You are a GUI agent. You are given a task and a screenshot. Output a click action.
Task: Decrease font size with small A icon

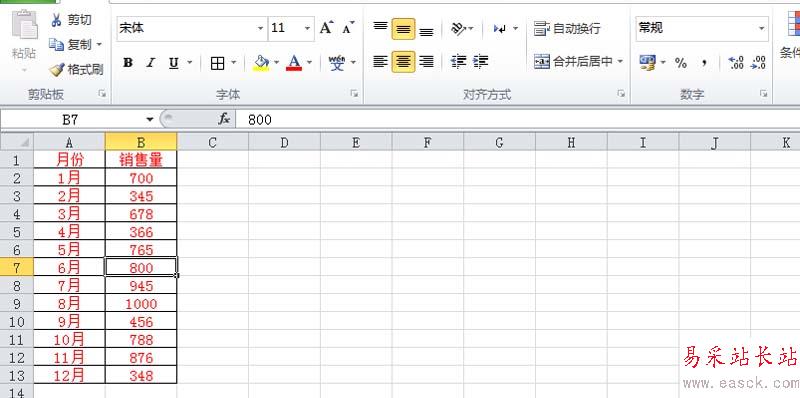click(348, 28)
